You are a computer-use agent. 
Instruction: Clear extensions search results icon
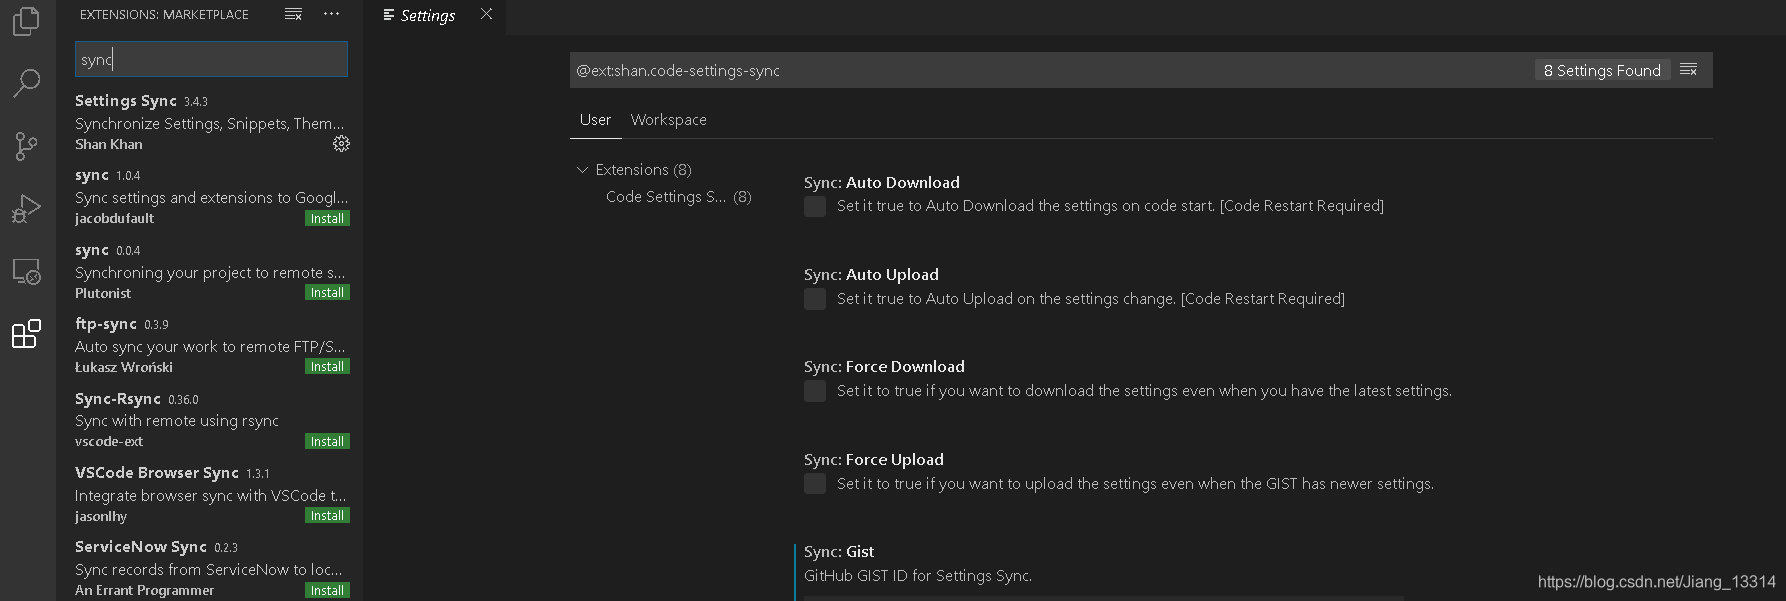[293, 14]
